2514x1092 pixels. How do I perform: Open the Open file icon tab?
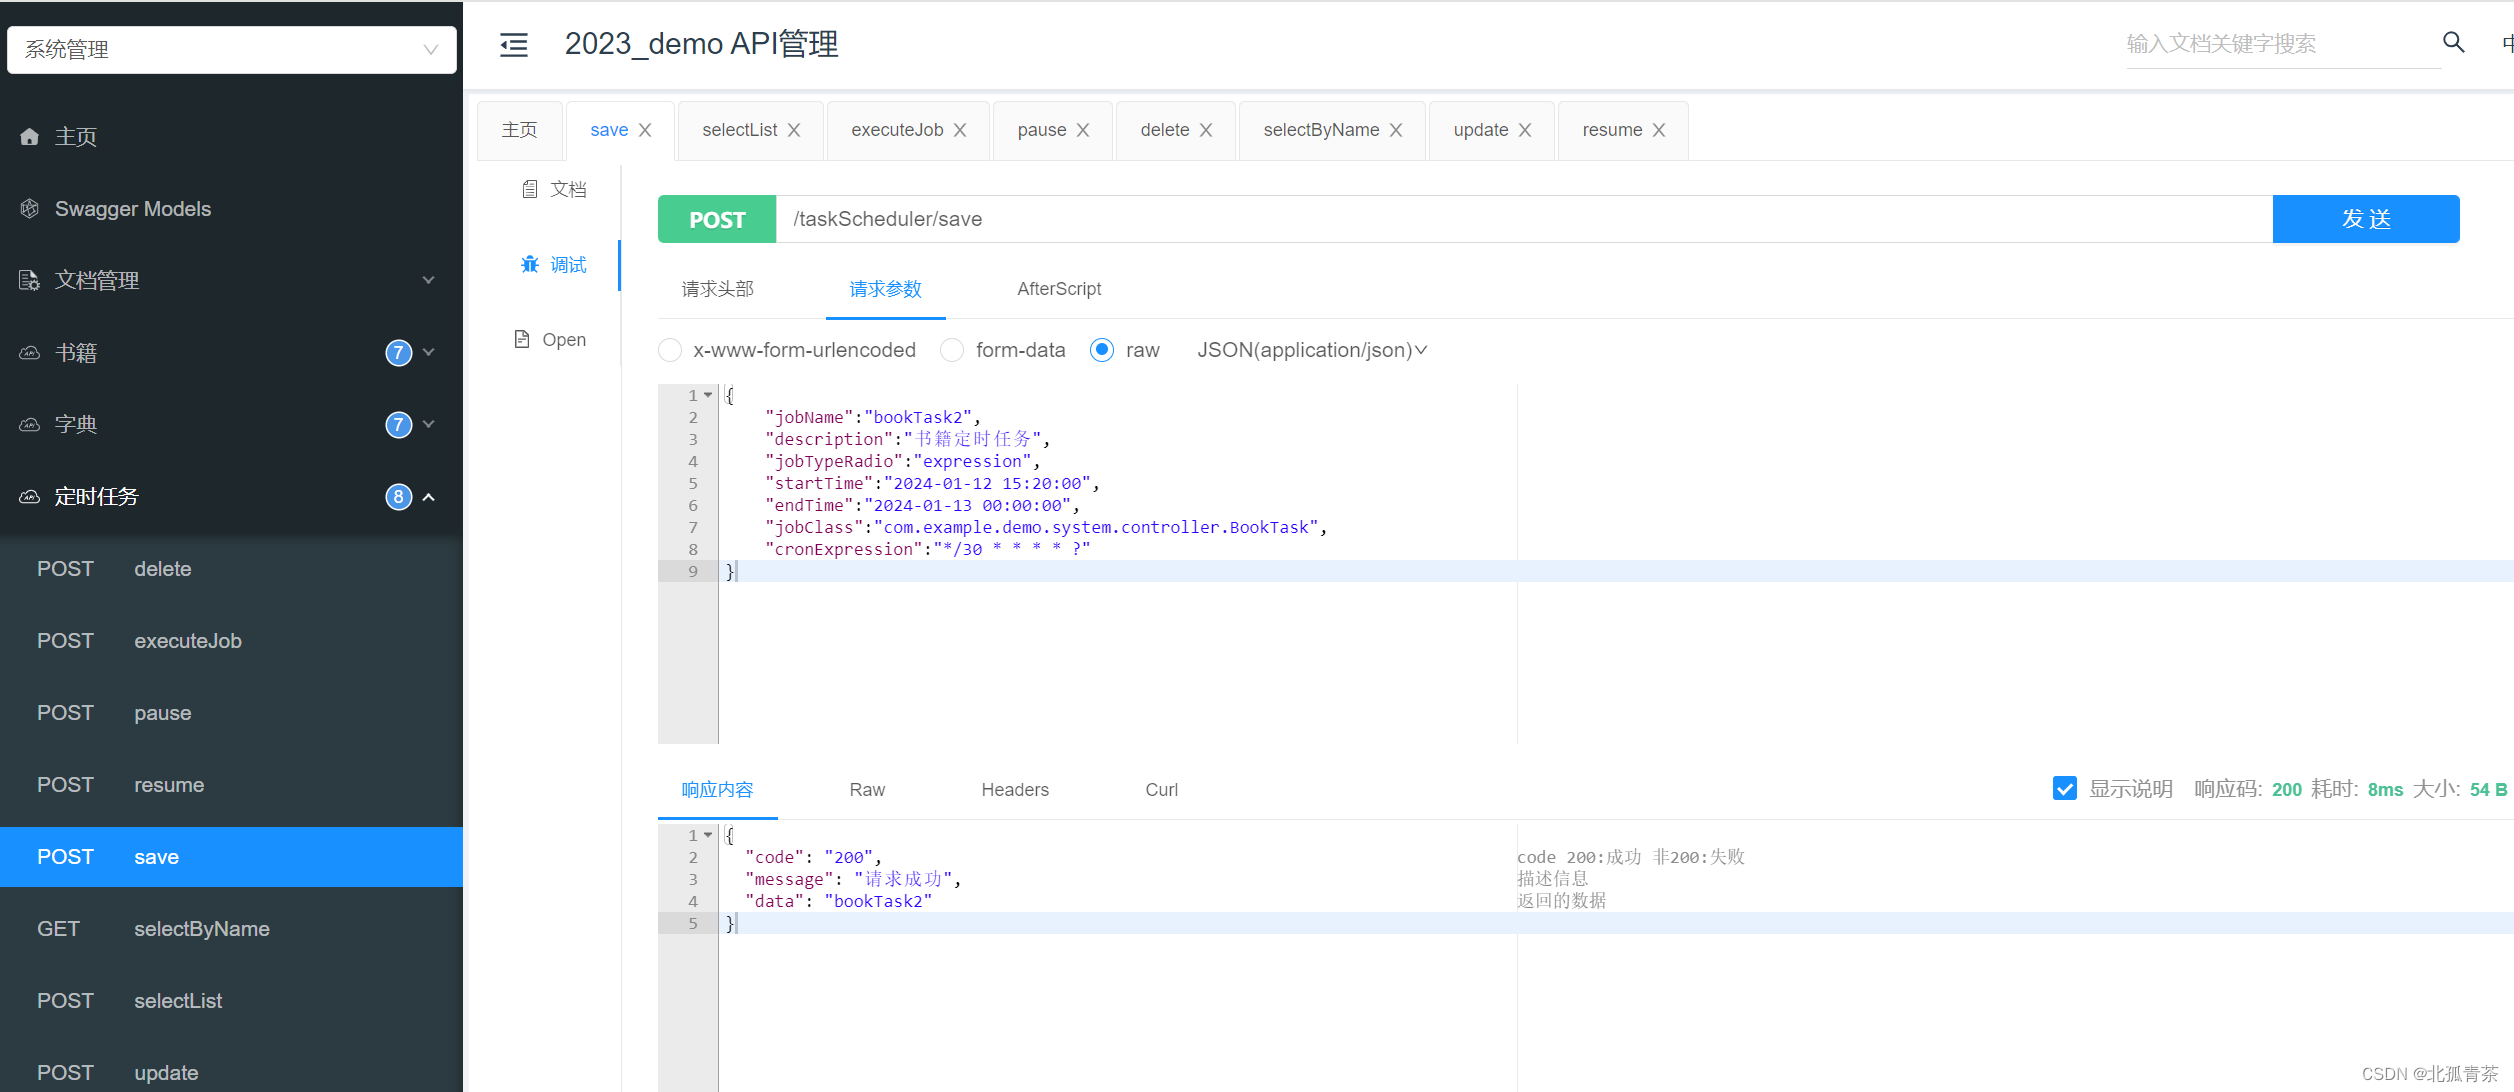[x=522, y=339]
